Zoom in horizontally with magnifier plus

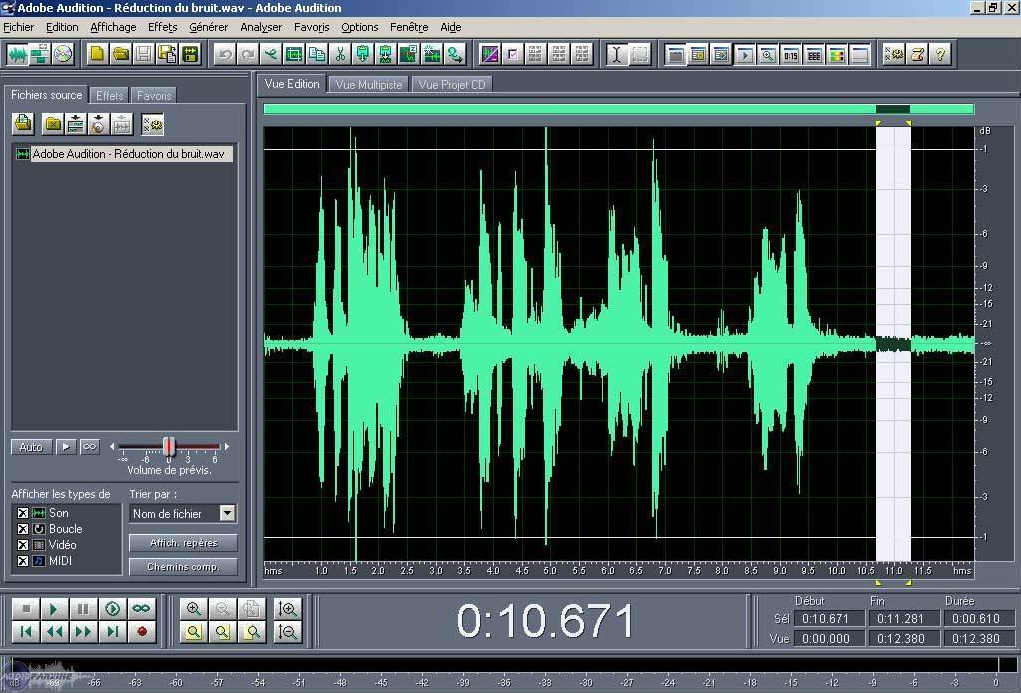(193, 609)
